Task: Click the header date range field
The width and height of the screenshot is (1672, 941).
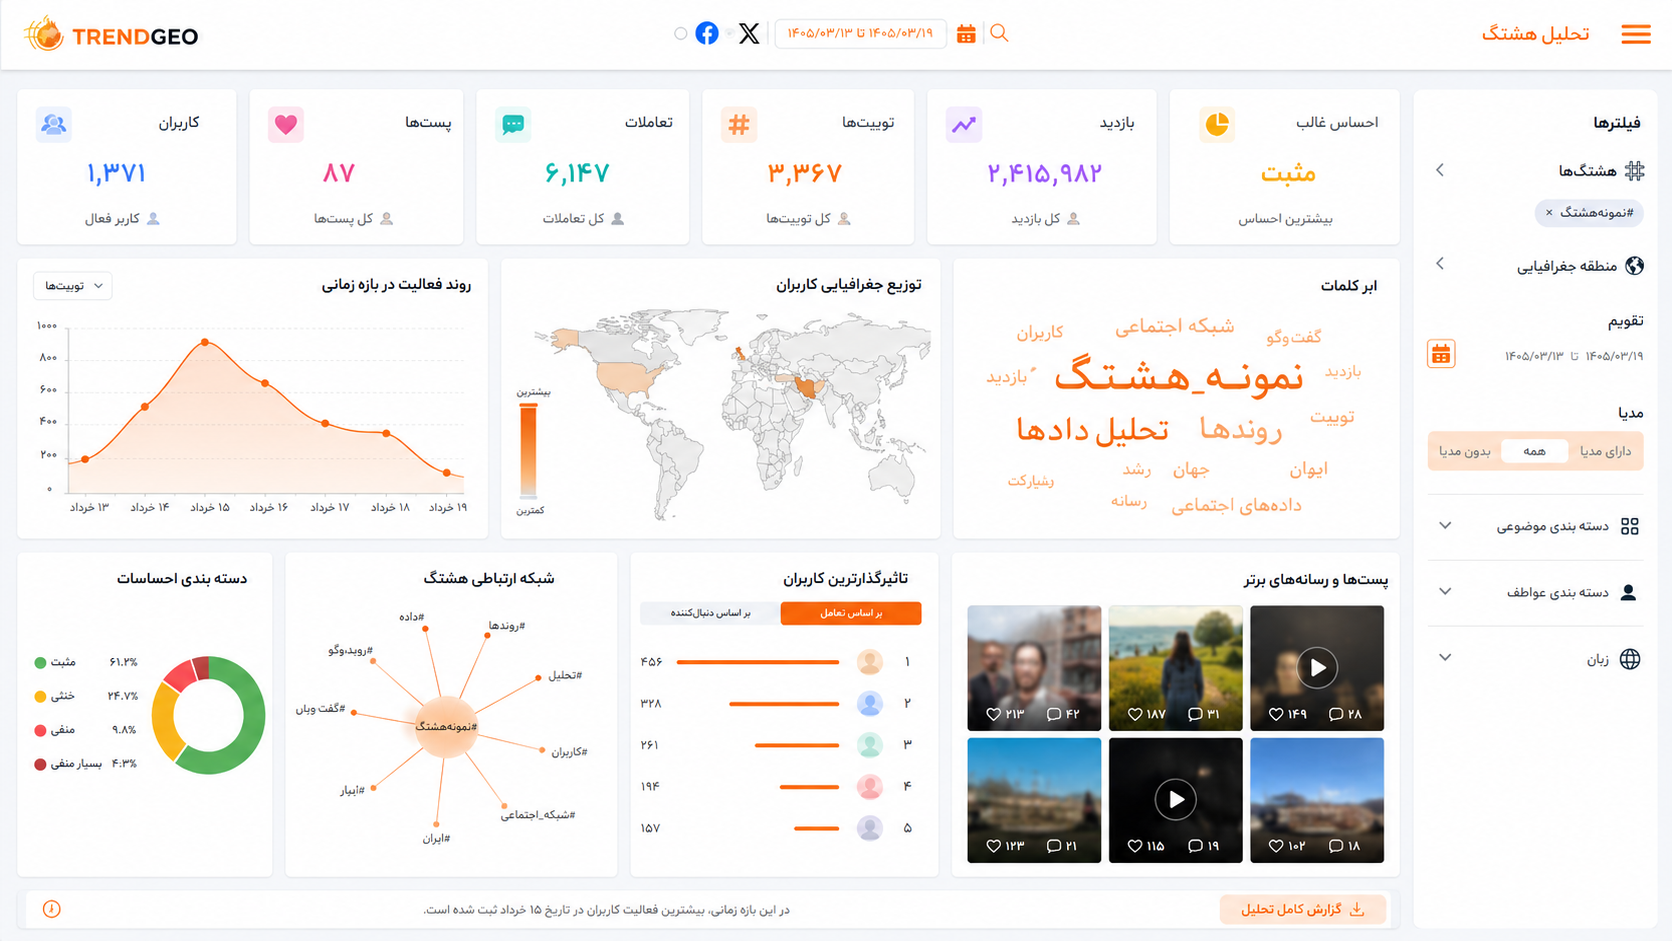Action: click(860, 34)
